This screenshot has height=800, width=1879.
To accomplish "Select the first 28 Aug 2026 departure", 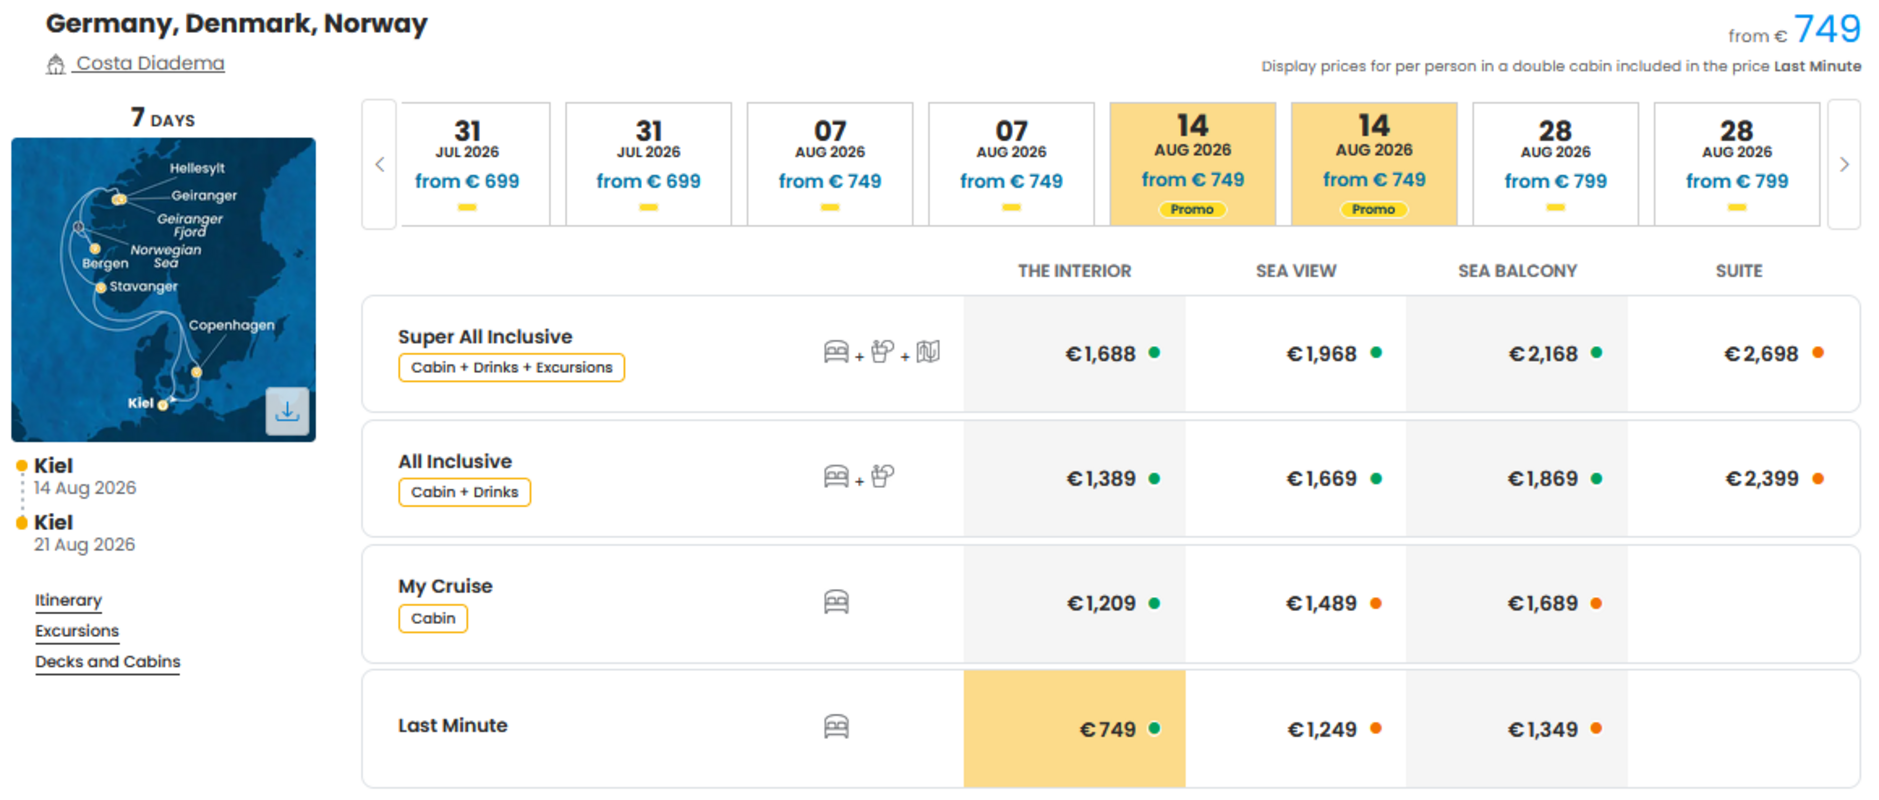I will click(1555, 164).
